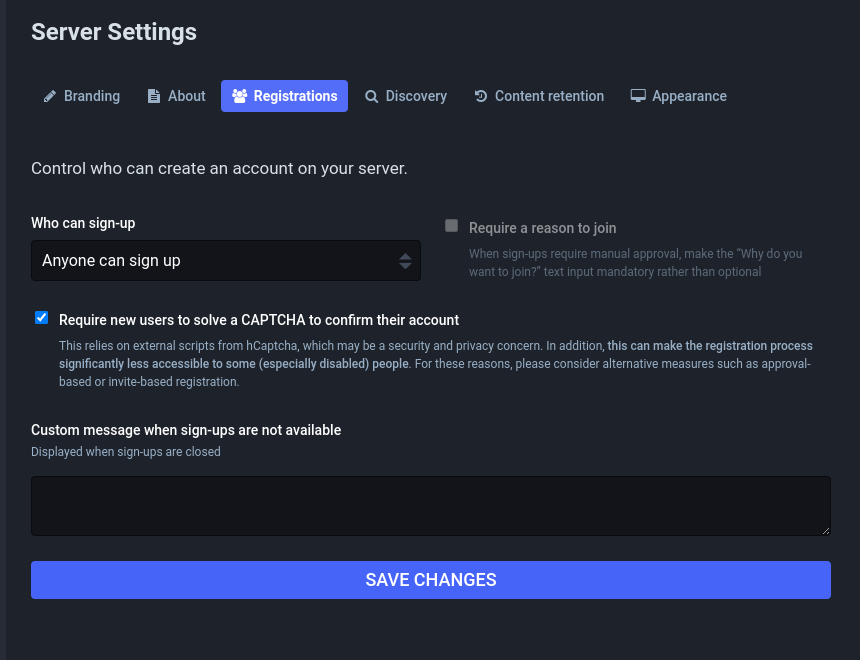Open the Who can sign-up dropdown
This screenshot has width=860, height=660.
226,261
